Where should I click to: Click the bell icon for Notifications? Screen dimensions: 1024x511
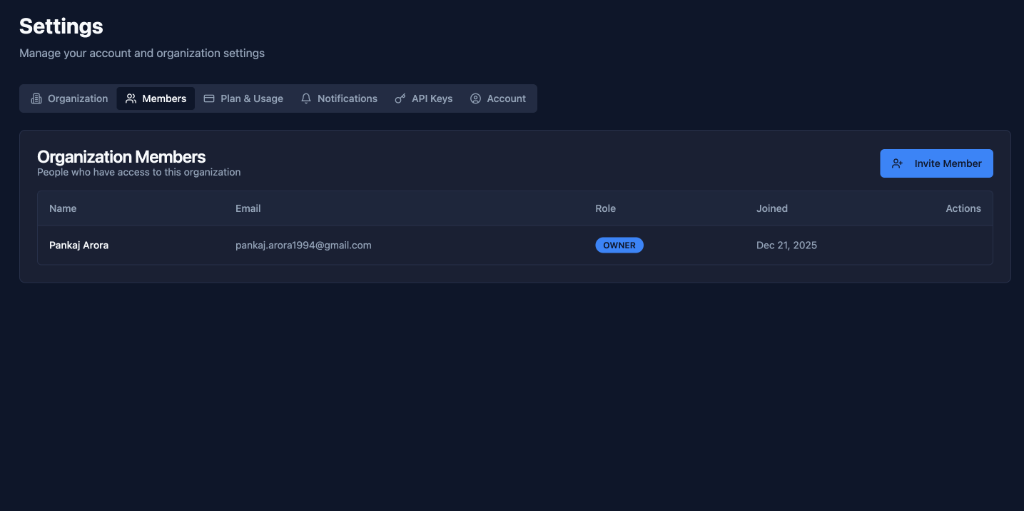click(x=306, y=99)
